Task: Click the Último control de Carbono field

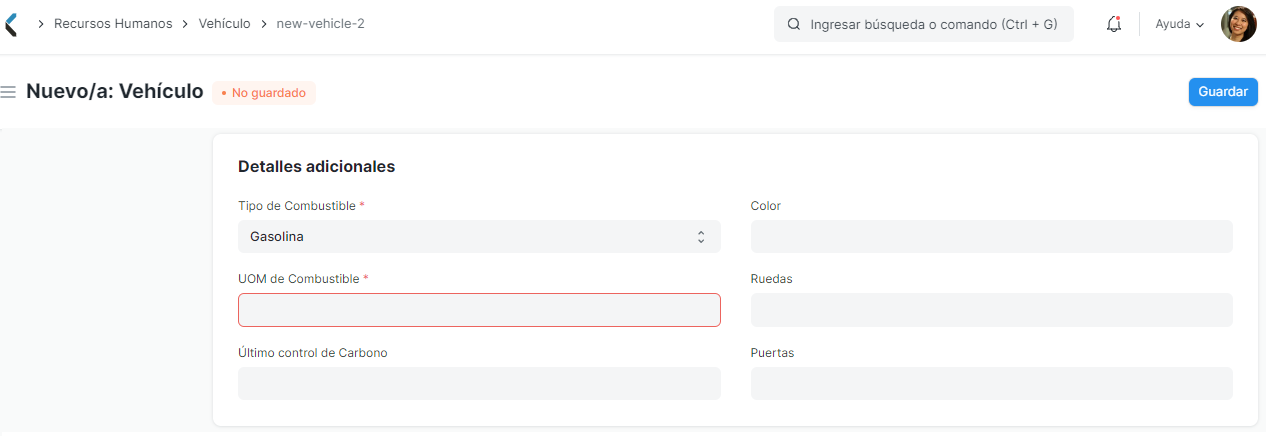Action: click(479, 384)
